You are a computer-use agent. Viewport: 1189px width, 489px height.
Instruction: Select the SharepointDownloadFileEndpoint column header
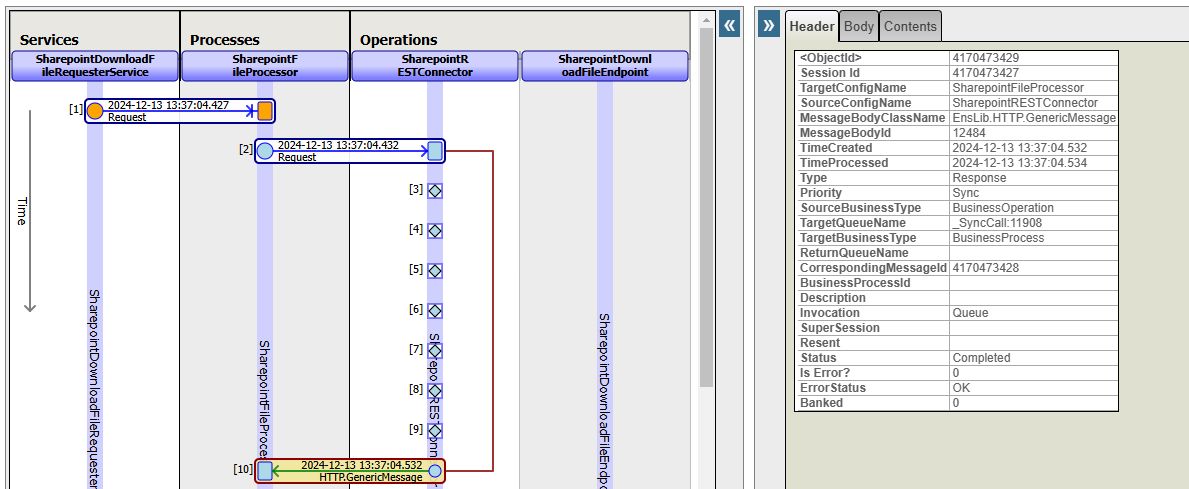pos(604,66)
